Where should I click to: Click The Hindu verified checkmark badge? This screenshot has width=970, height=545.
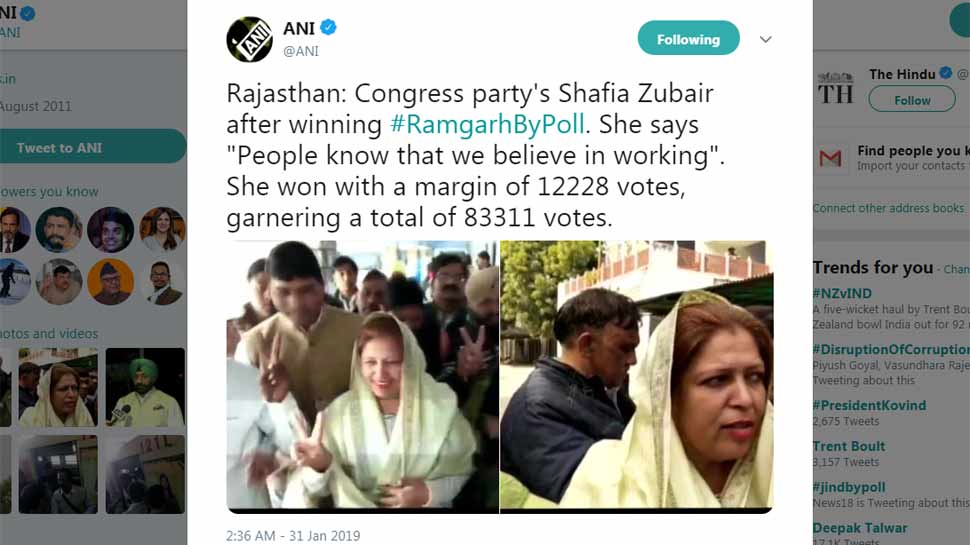(945, 73)
